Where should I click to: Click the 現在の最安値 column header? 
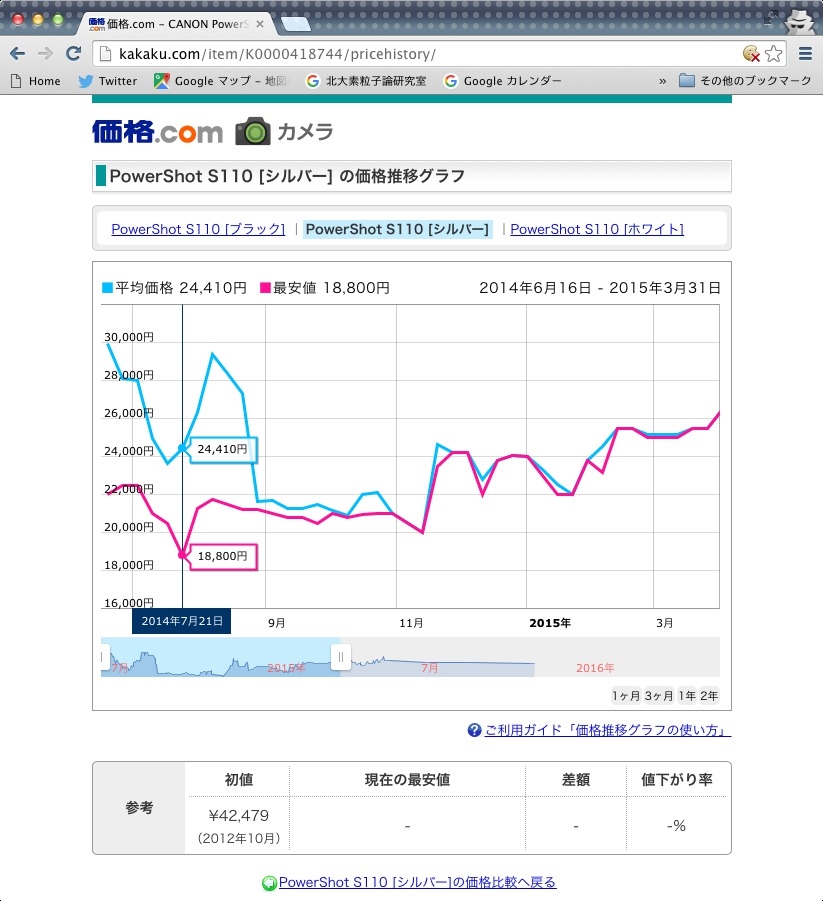pos(407,780)
